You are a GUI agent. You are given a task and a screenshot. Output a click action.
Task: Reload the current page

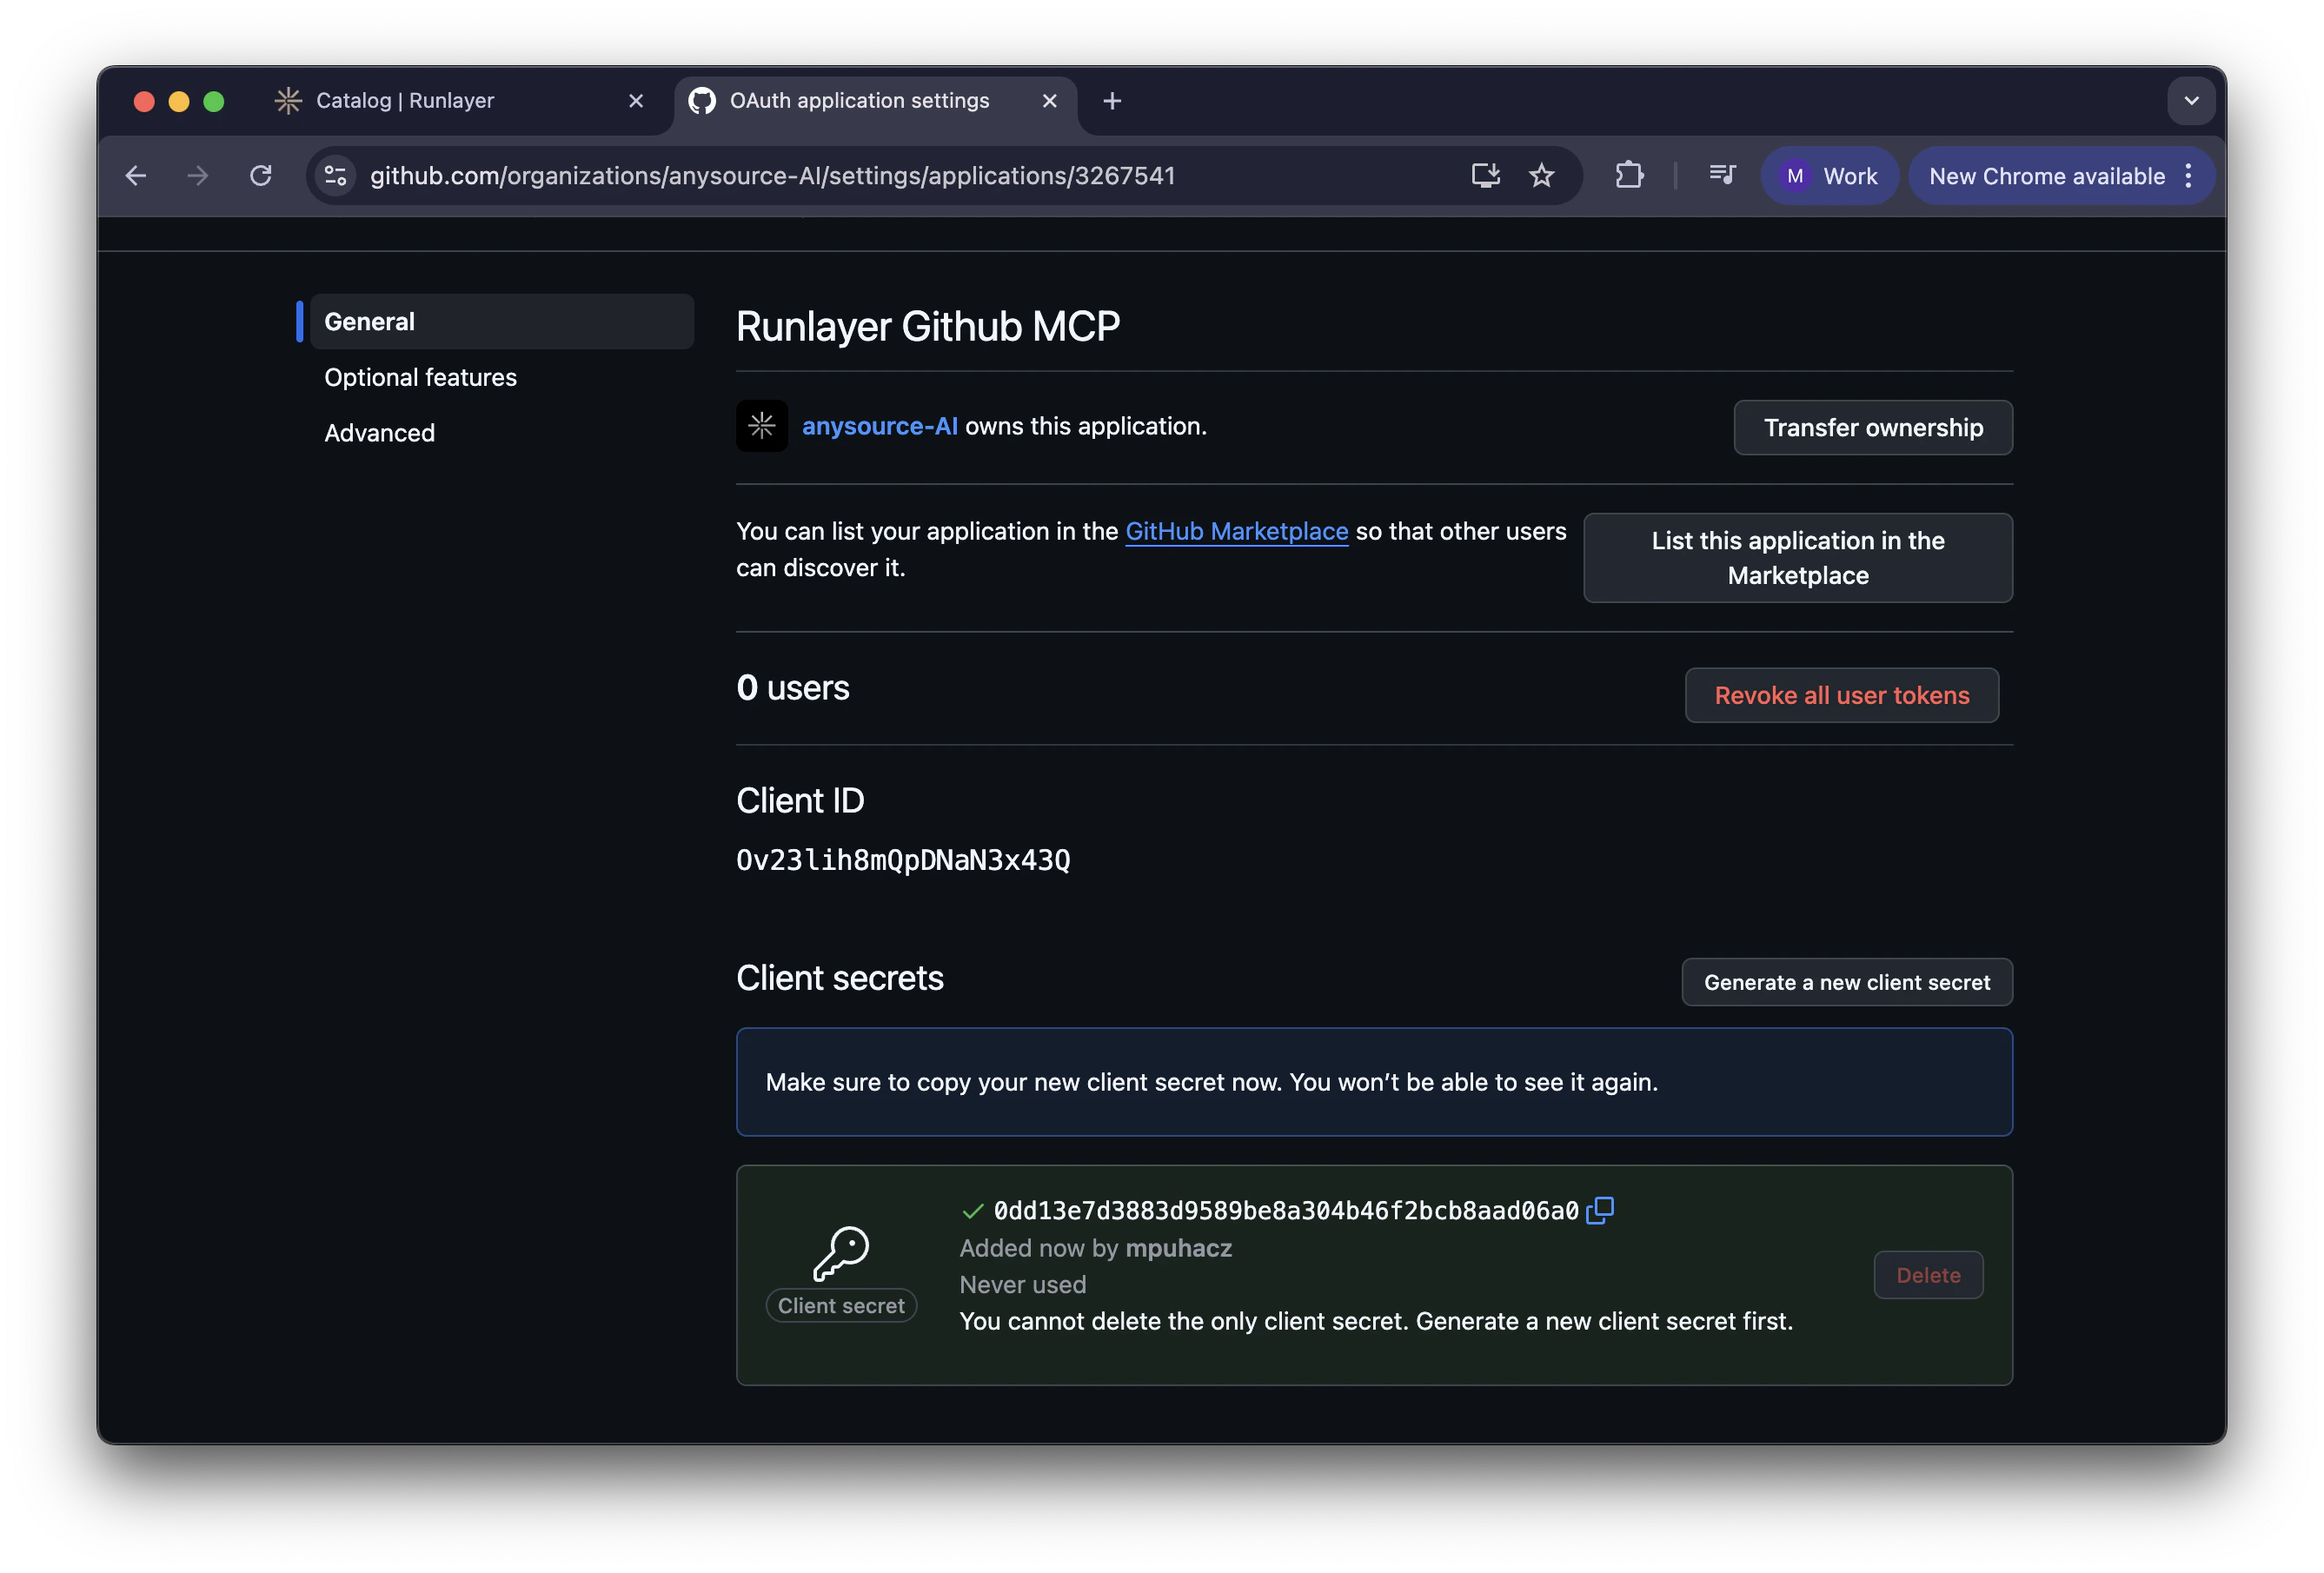point(261,176)
